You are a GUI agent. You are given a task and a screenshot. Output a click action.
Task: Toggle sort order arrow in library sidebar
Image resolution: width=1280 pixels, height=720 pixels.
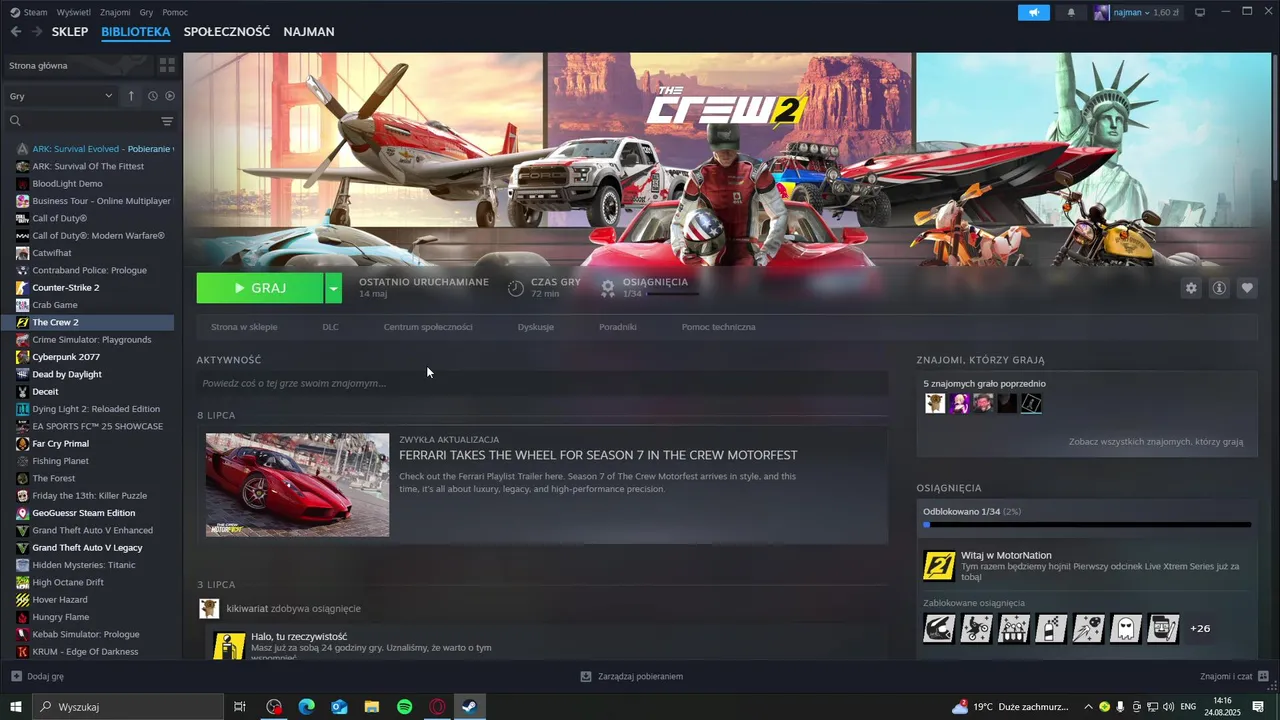131,96
